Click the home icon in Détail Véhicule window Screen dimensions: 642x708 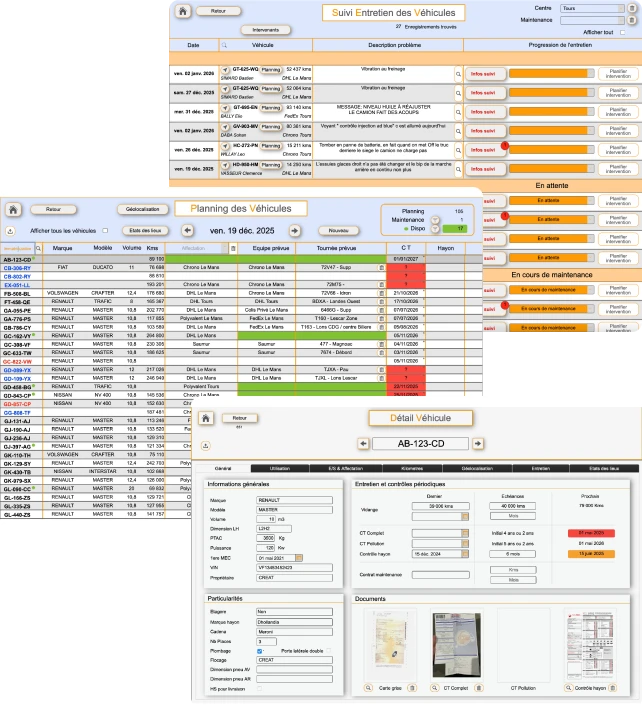(206, 419)
